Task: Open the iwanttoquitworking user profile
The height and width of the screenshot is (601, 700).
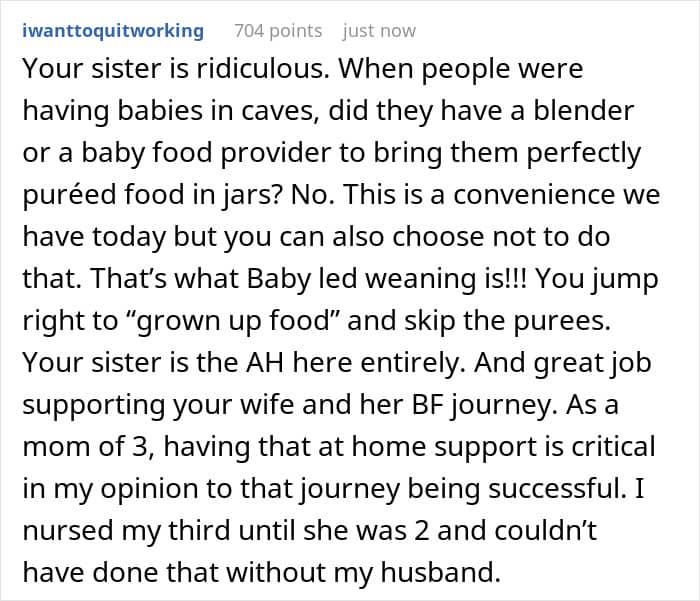Action: 111,31
